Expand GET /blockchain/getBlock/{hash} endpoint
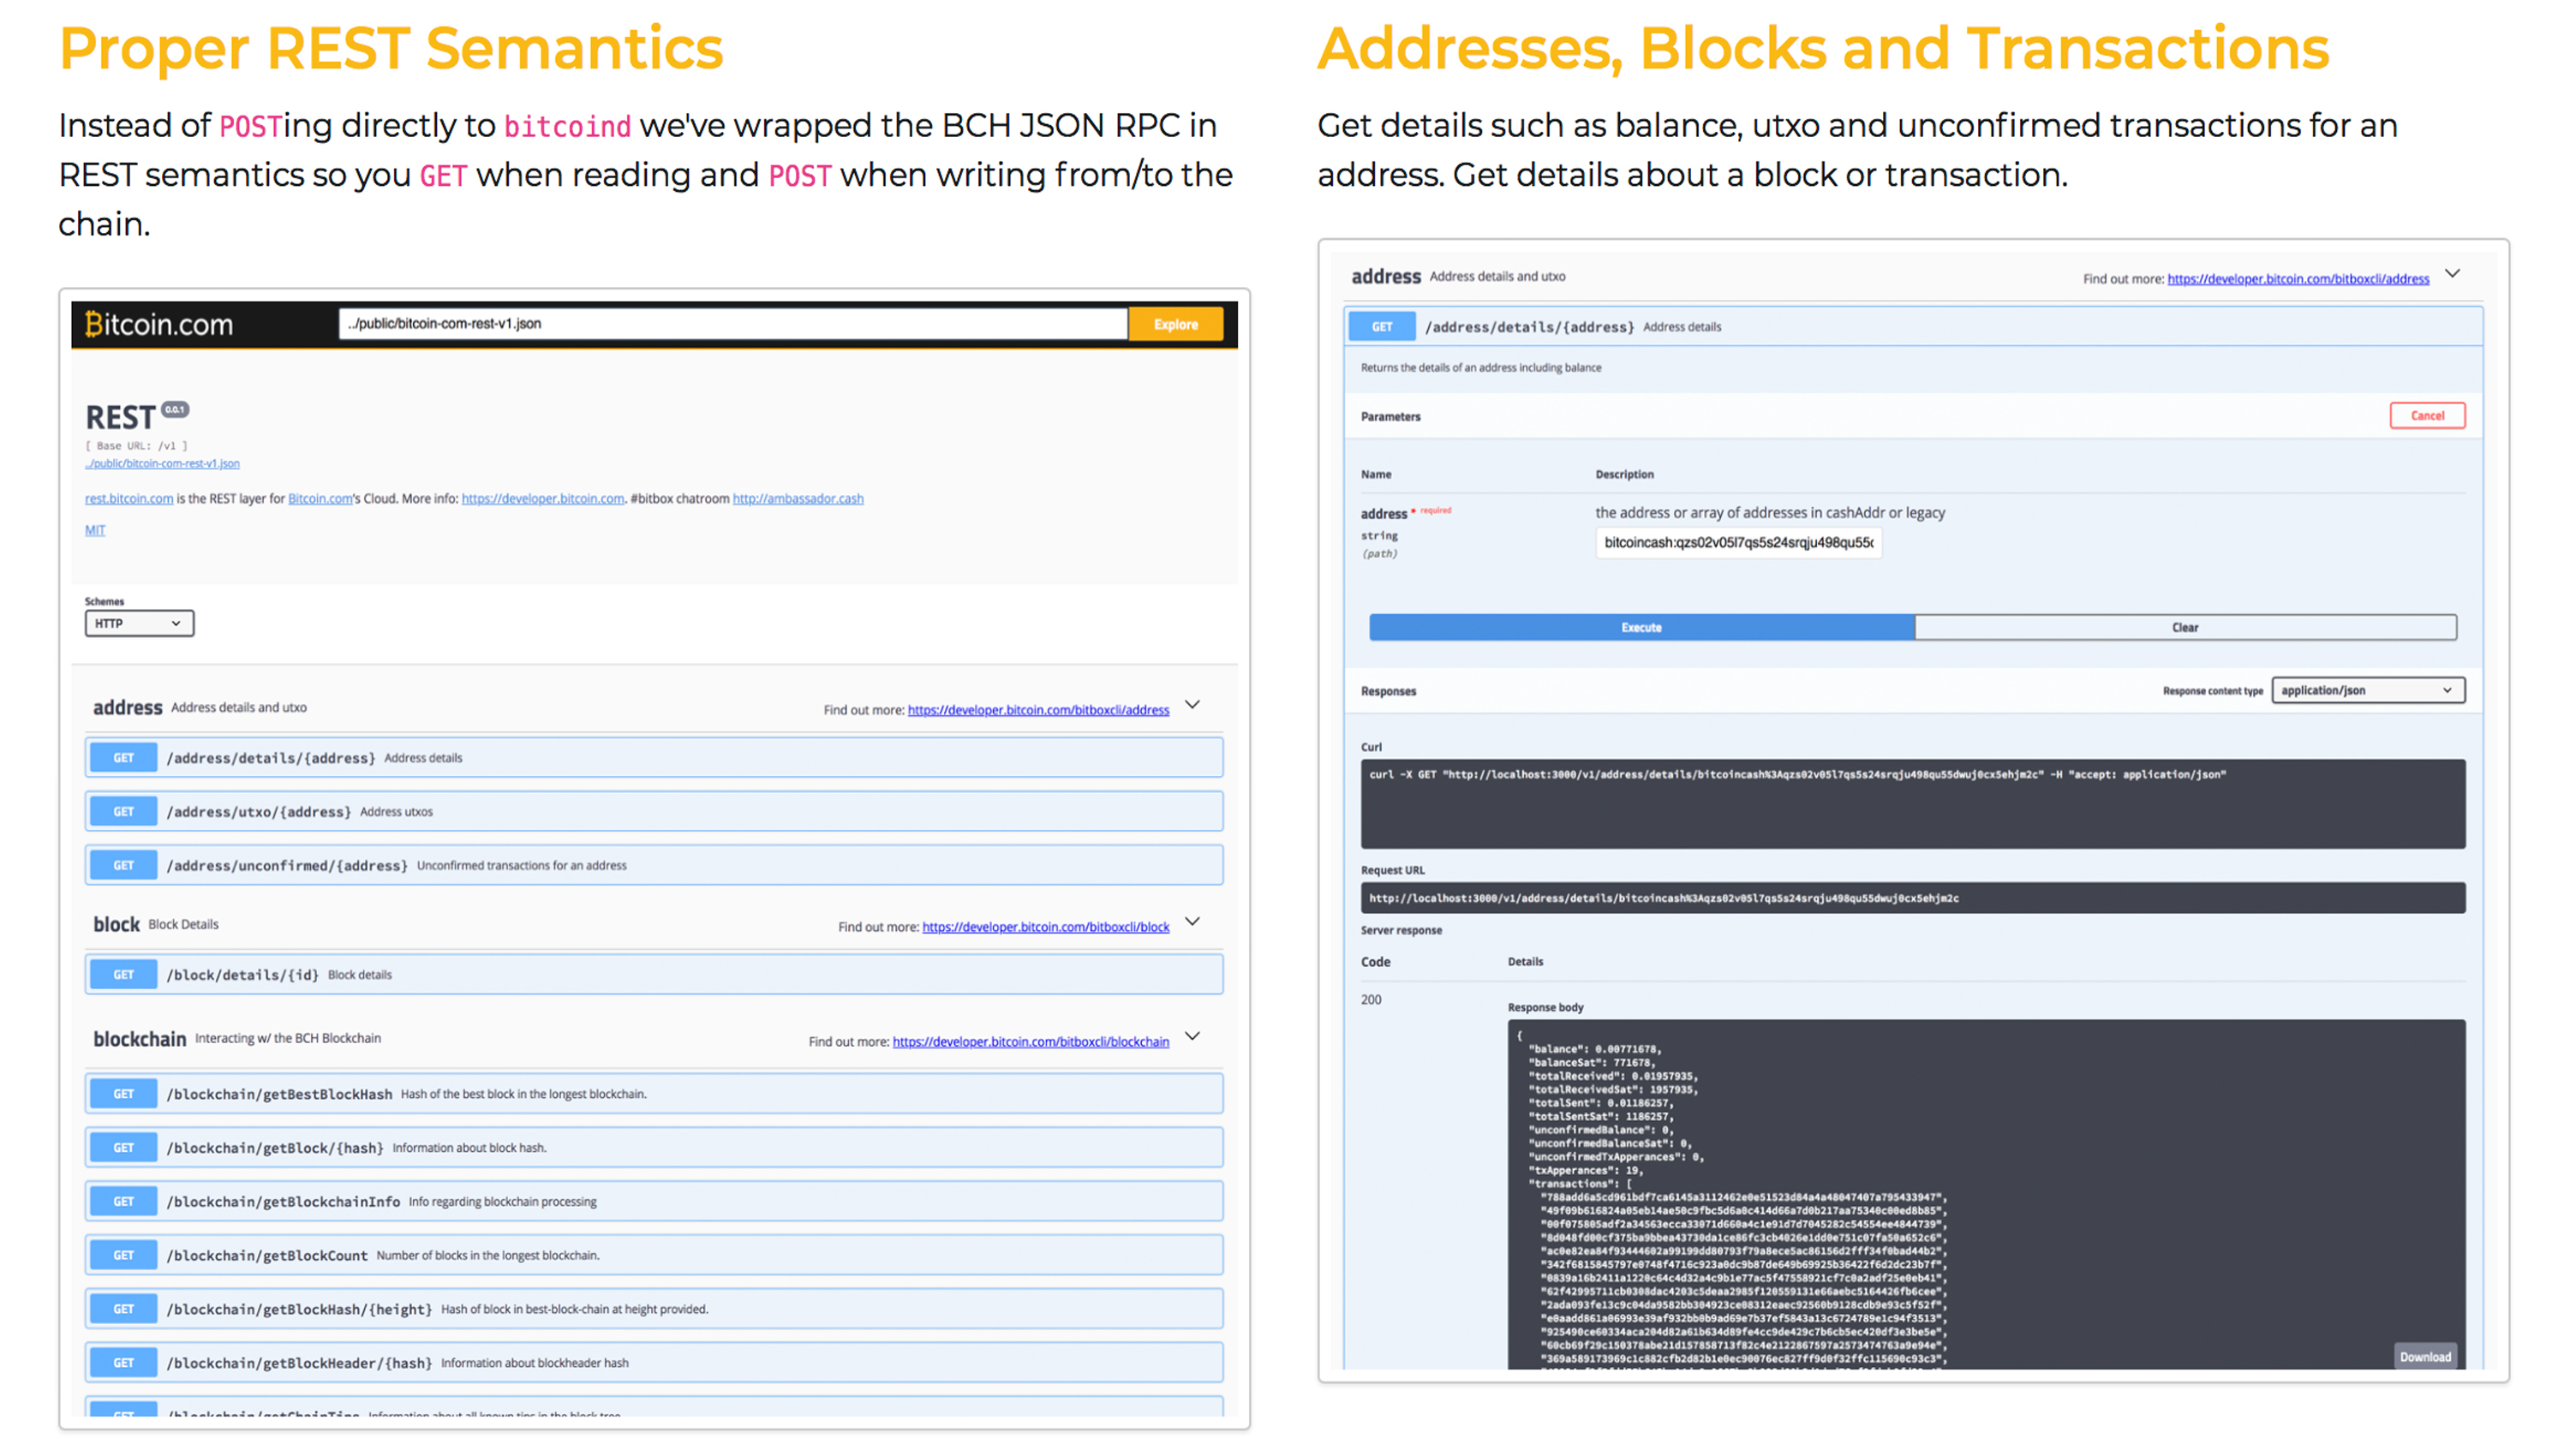The width and height of the screenshot is (2570, 1456). [x=654, y=1148]
